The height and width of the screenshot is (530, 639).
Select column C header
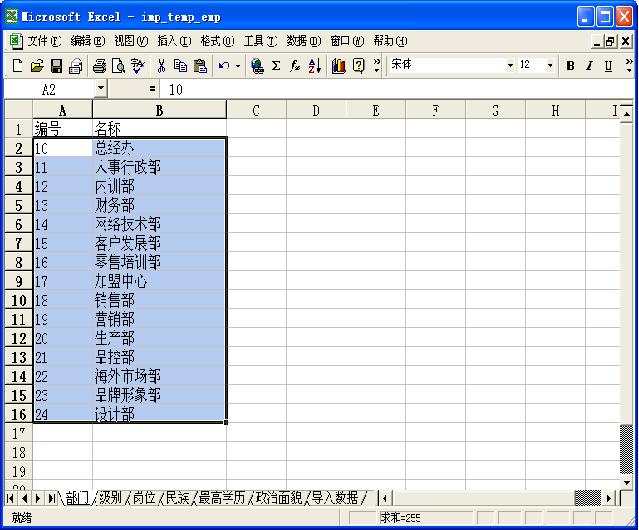click(x=256, y=110)
